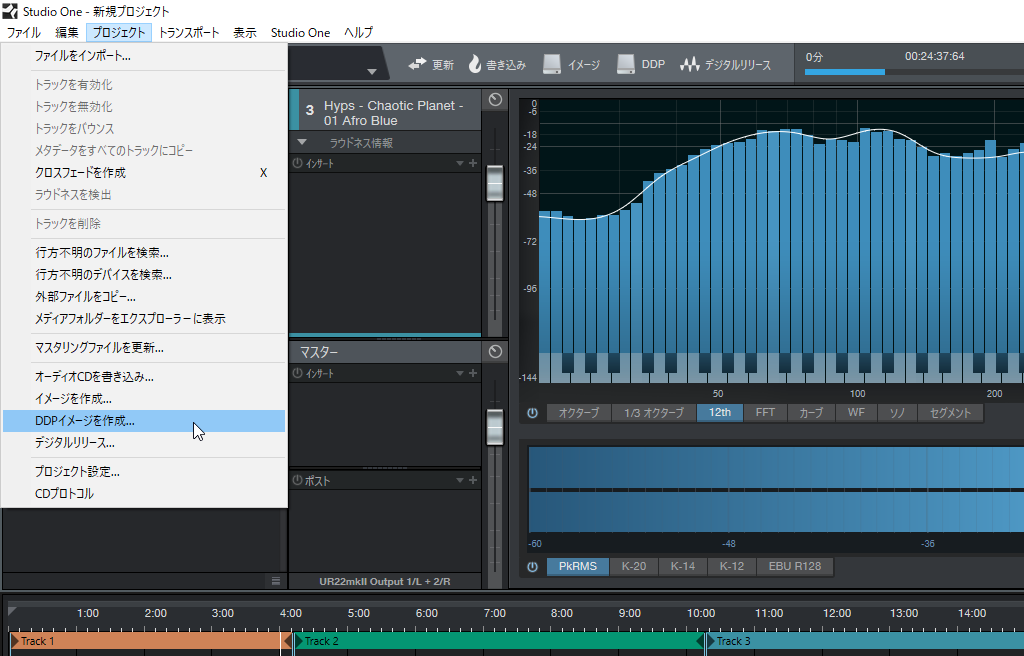Select EBU R128 metering mode
This screenshot has height=656, width=1024.
point(795,566)
